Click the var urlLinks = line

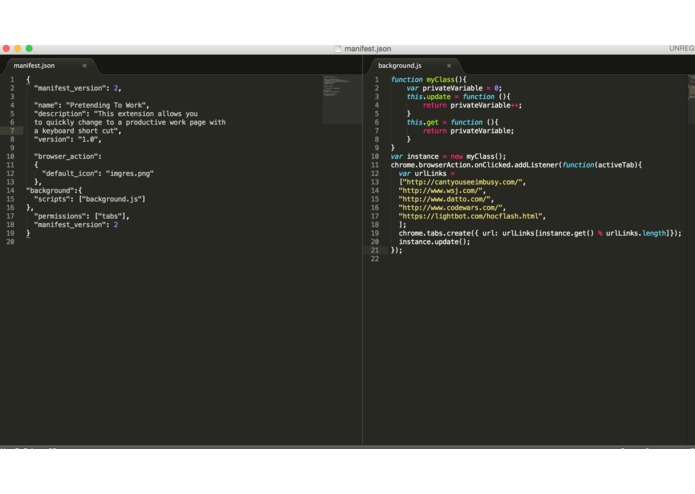click(427, 174)
